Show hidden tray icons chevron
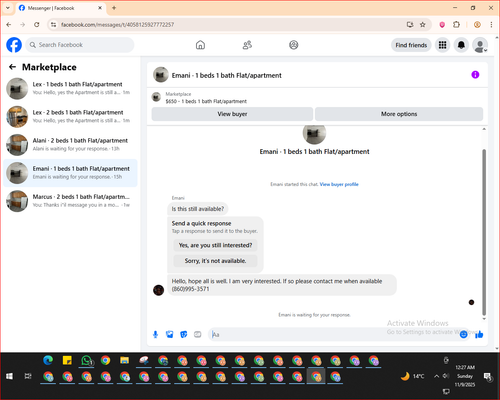The image size is (500, 400). point(436,376)
